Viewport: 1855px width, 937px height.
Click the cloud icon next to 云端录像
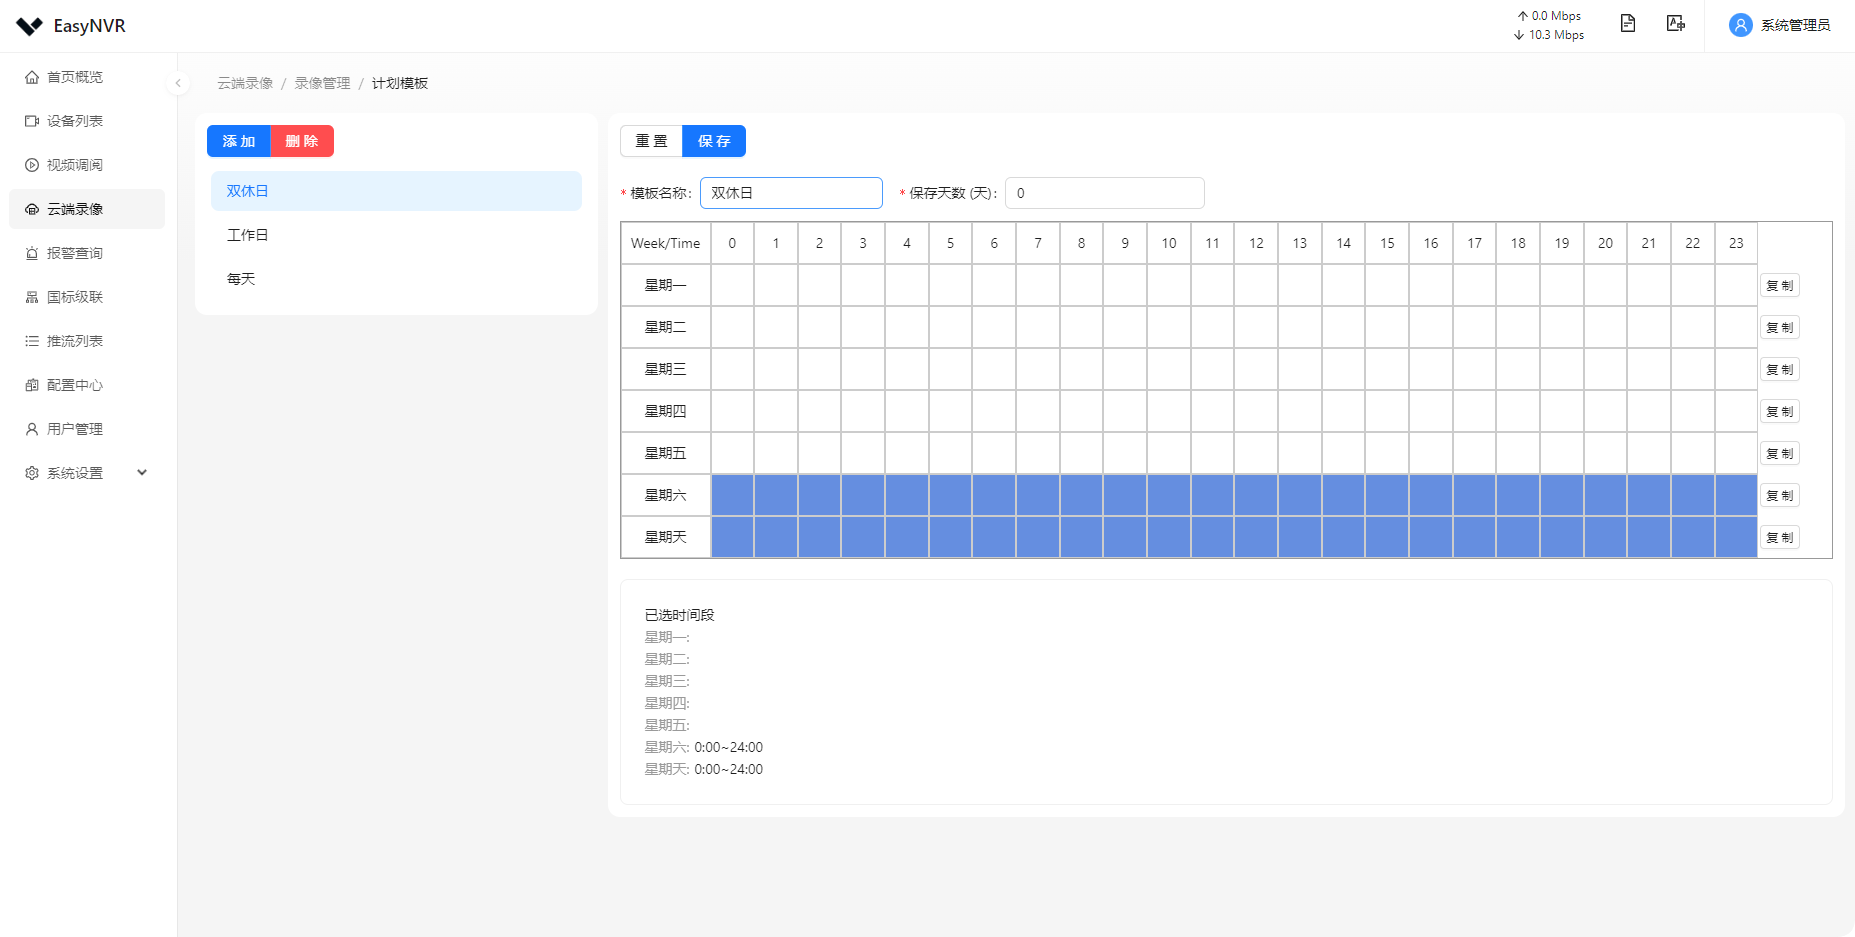coord(32,209)
